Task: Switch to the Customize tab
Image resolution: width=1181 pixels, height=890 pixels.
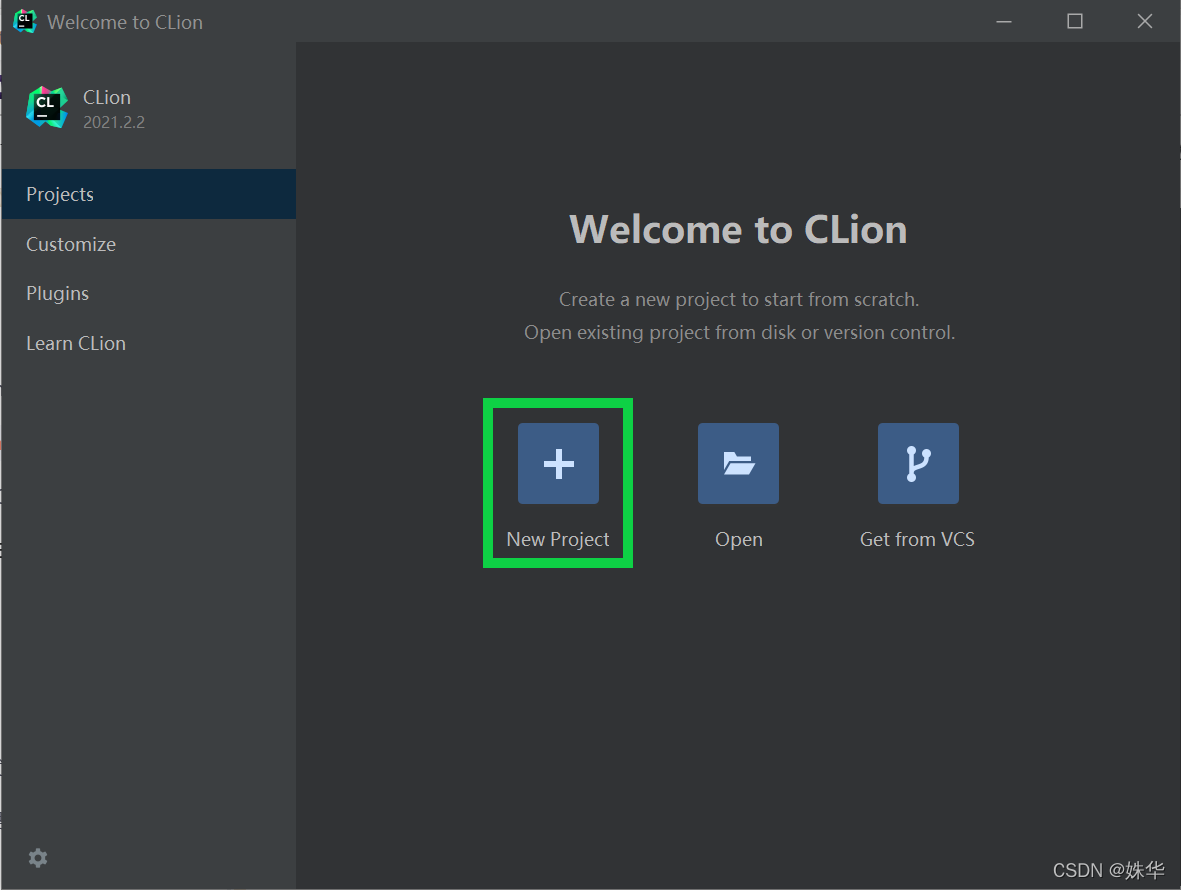Action: (149, 244)
